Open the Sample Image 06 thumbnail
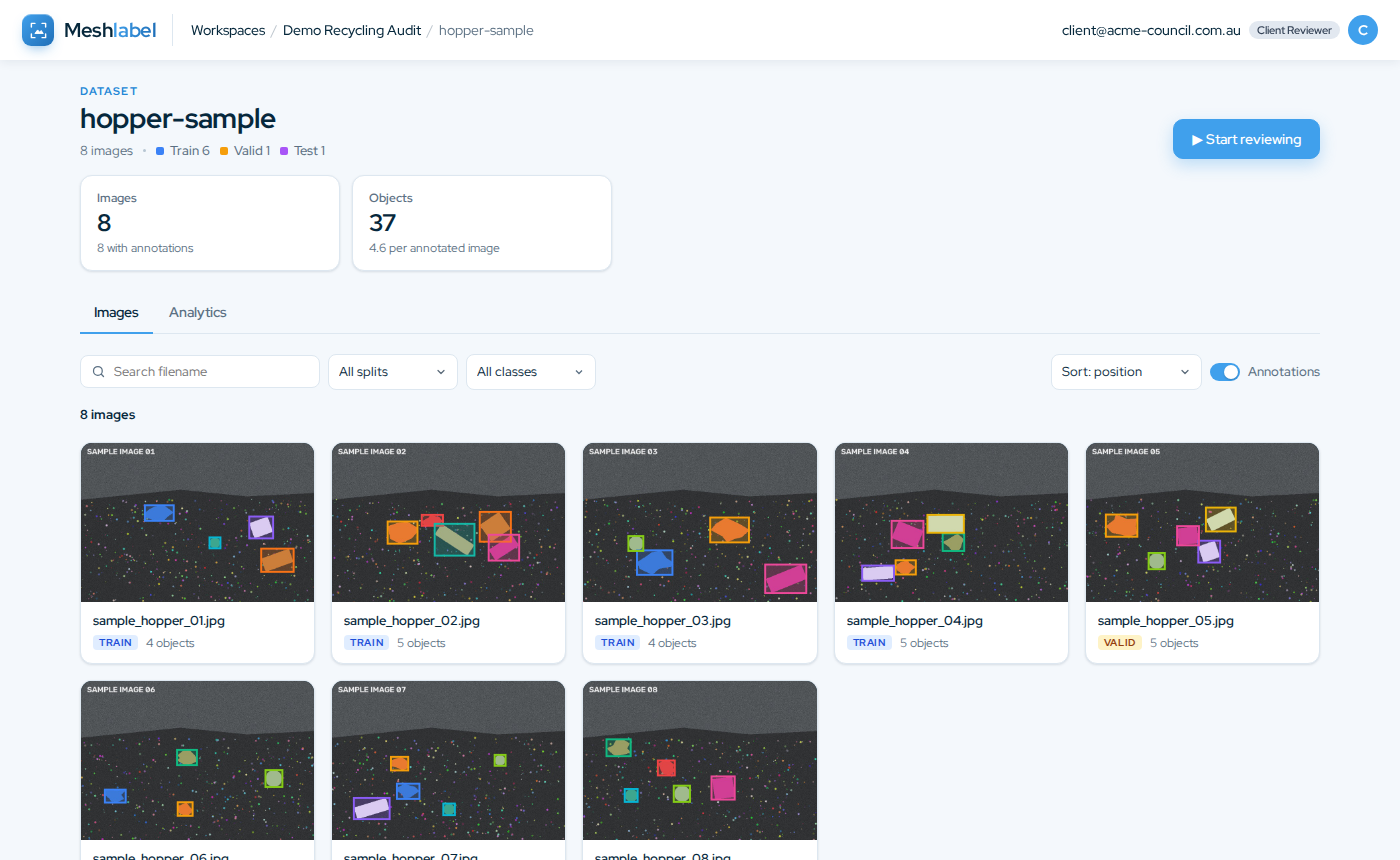1400x860 pixels. (198, 761)
